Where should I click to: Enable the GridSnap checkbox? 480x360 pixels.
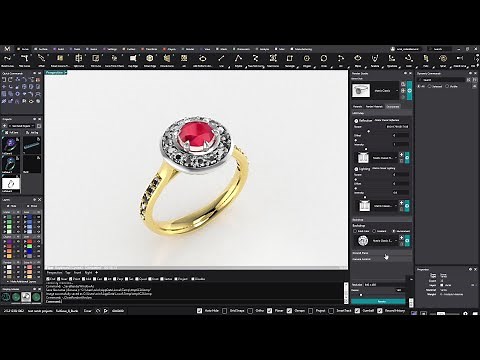pos(224,311)
